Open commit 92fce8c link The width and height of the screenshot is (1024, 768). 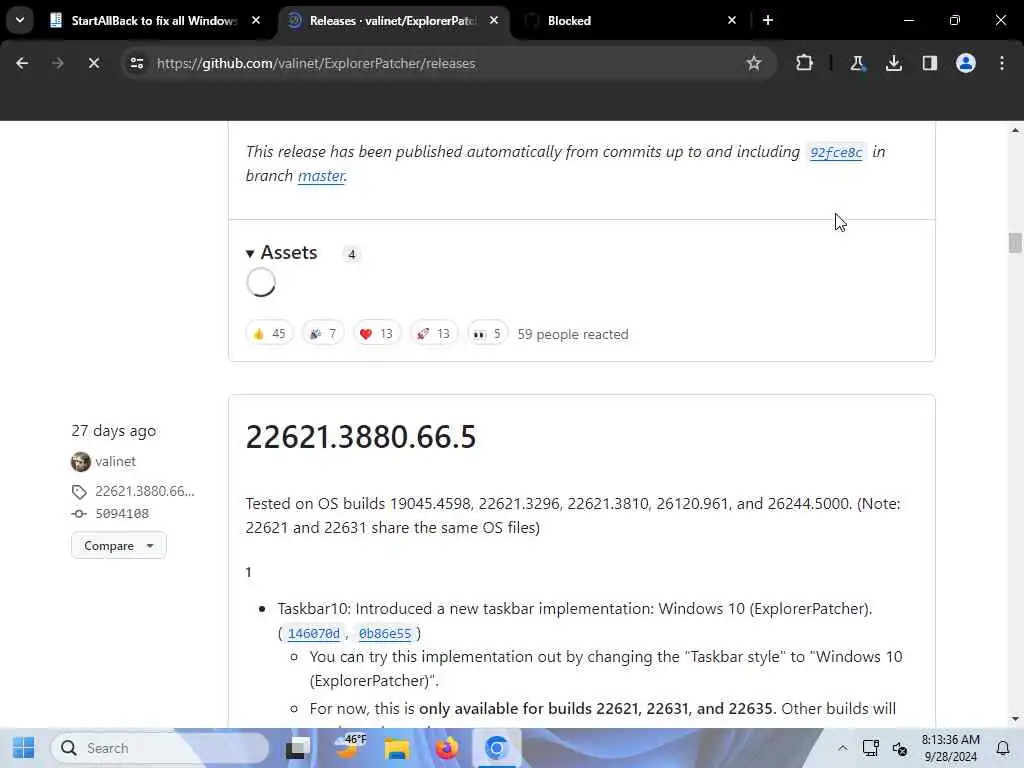point(836,152)
